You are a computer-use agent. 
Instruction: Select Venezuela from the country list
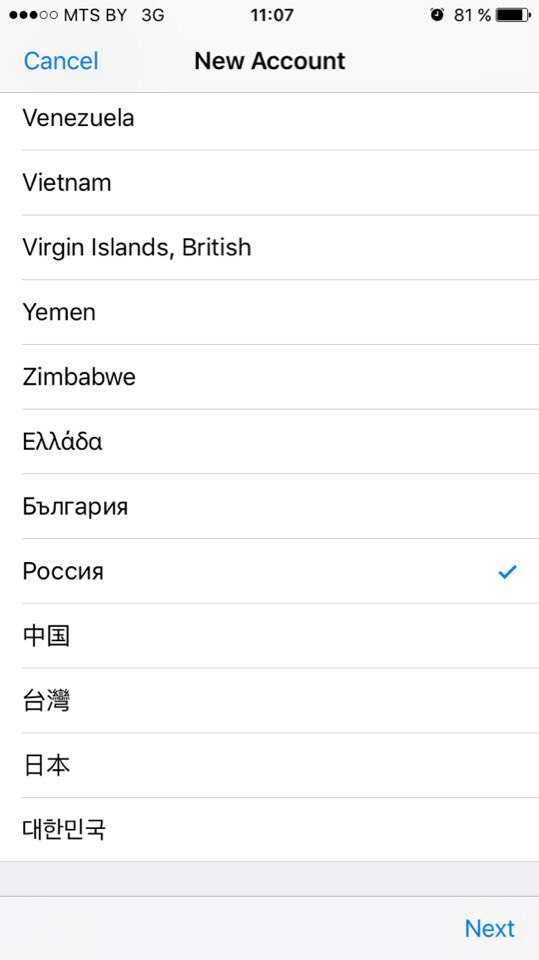(270, 118)
